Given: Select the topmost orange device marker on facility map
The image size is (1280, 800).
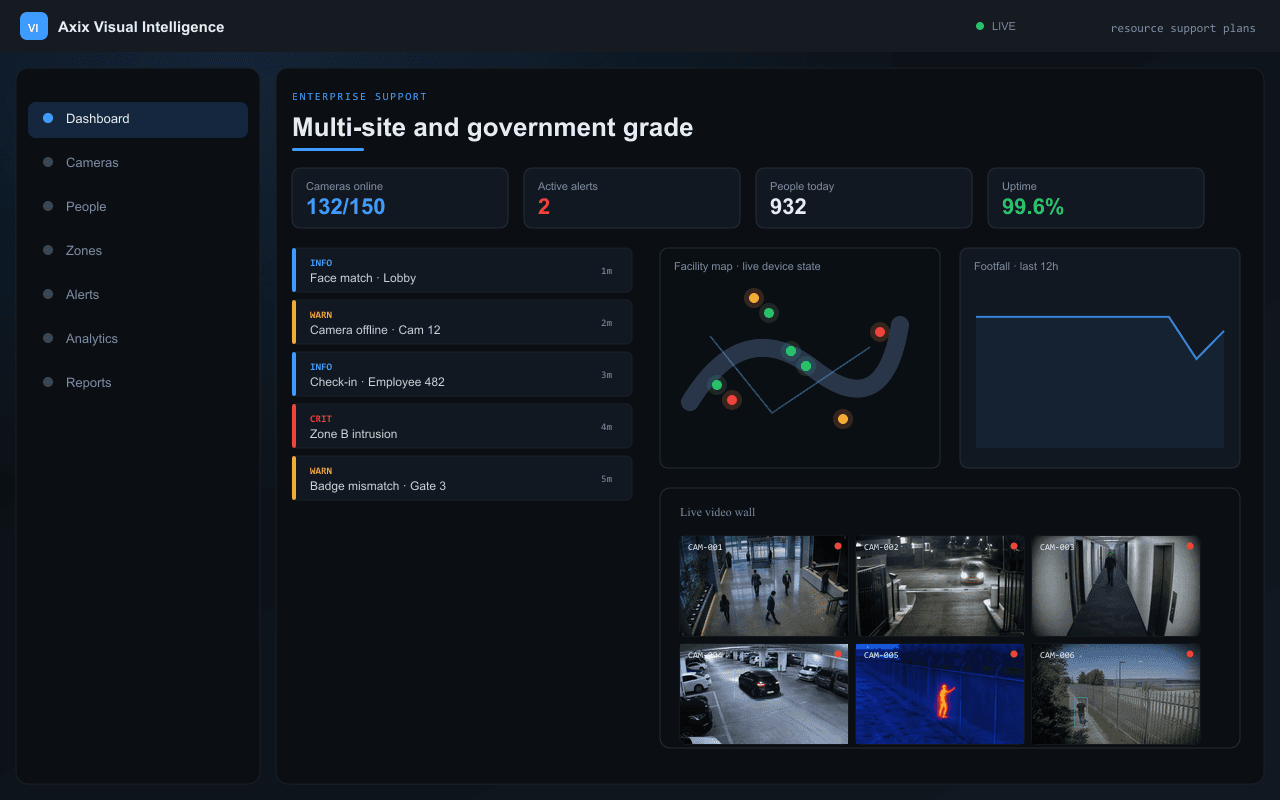Looking at the screenshot, I should click(x=754, y=298).
